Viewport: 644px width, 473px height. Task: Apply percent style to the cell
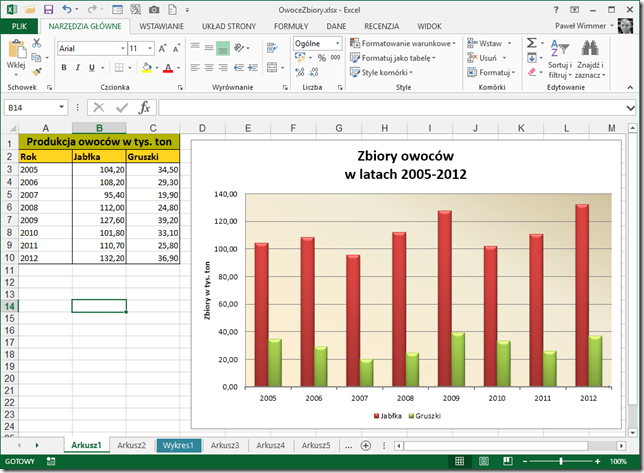click(x=322, y=58)
